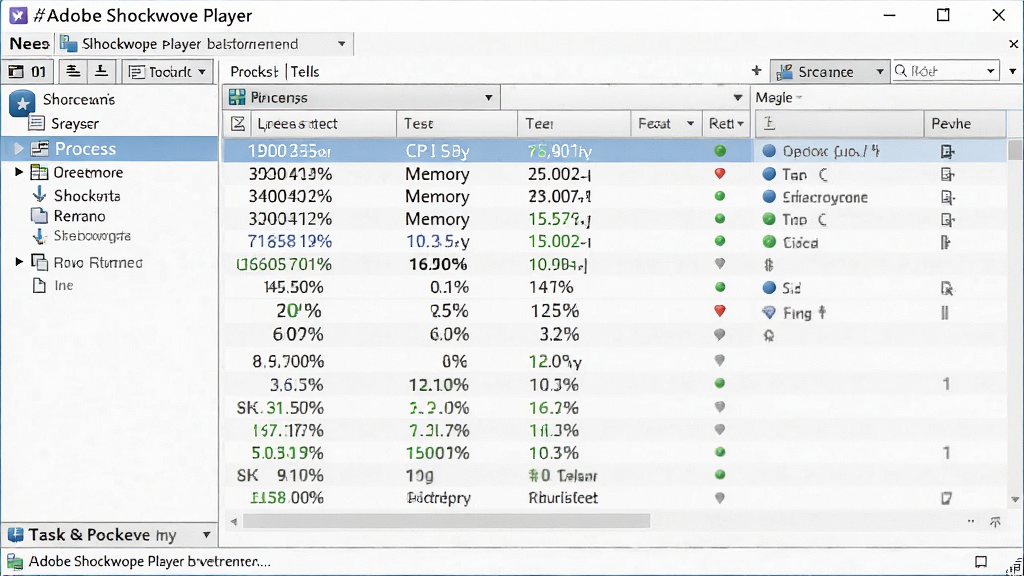Click the 71658 19% cell
This screenshot has width=1024, height=576.
click(290, 241)
